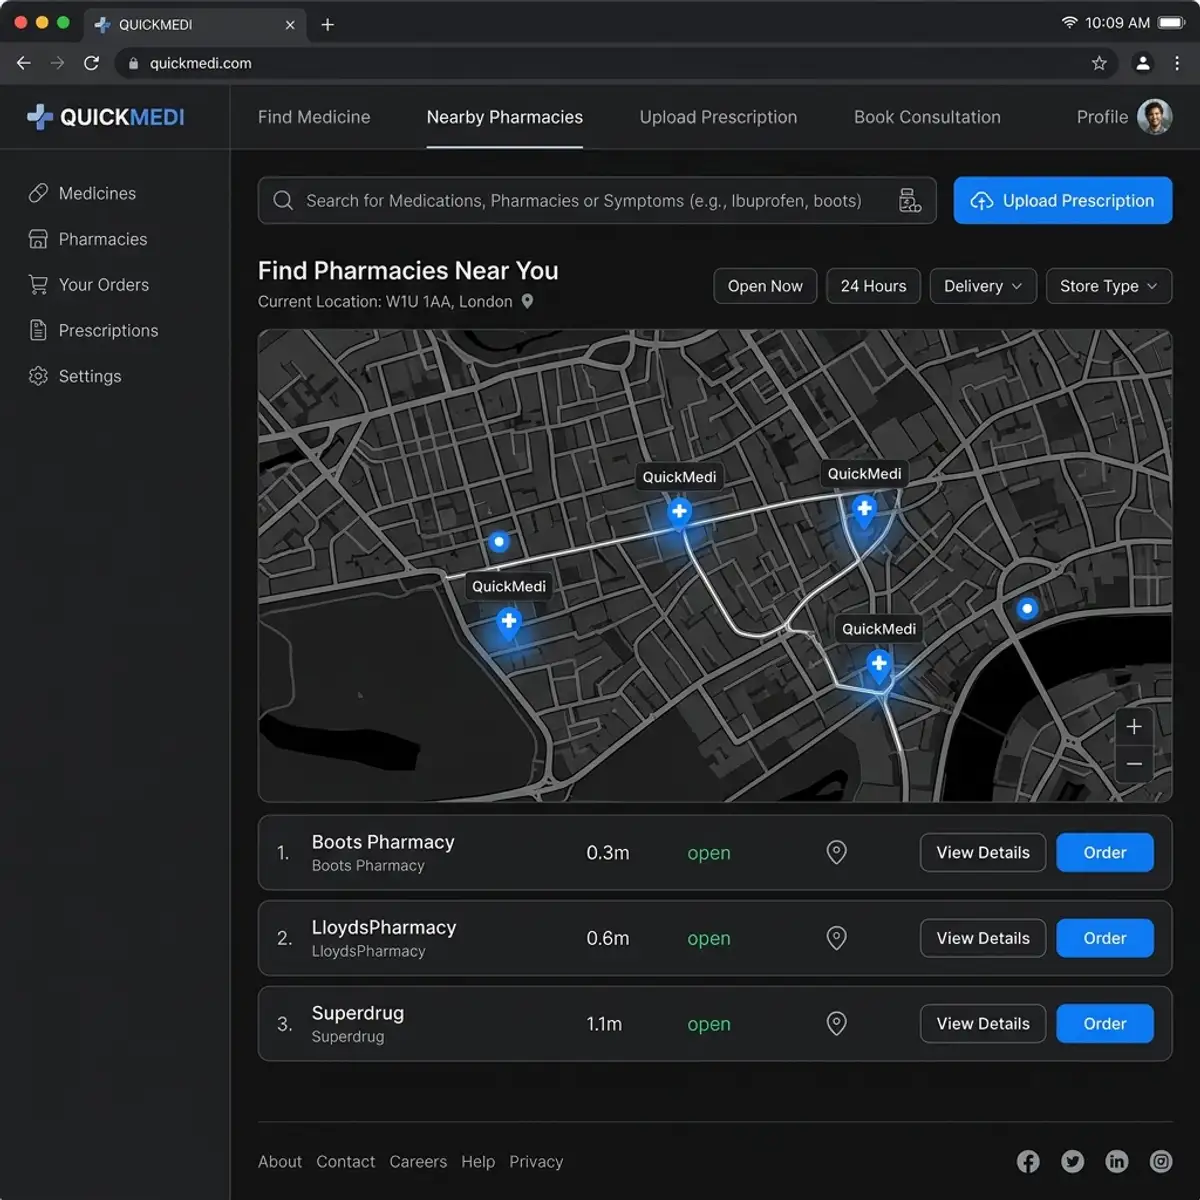The height and width of the screenshot is (1200, 1200).
Task: Show Boots Pharmacy location pin
Action: [x=837, y=852]
